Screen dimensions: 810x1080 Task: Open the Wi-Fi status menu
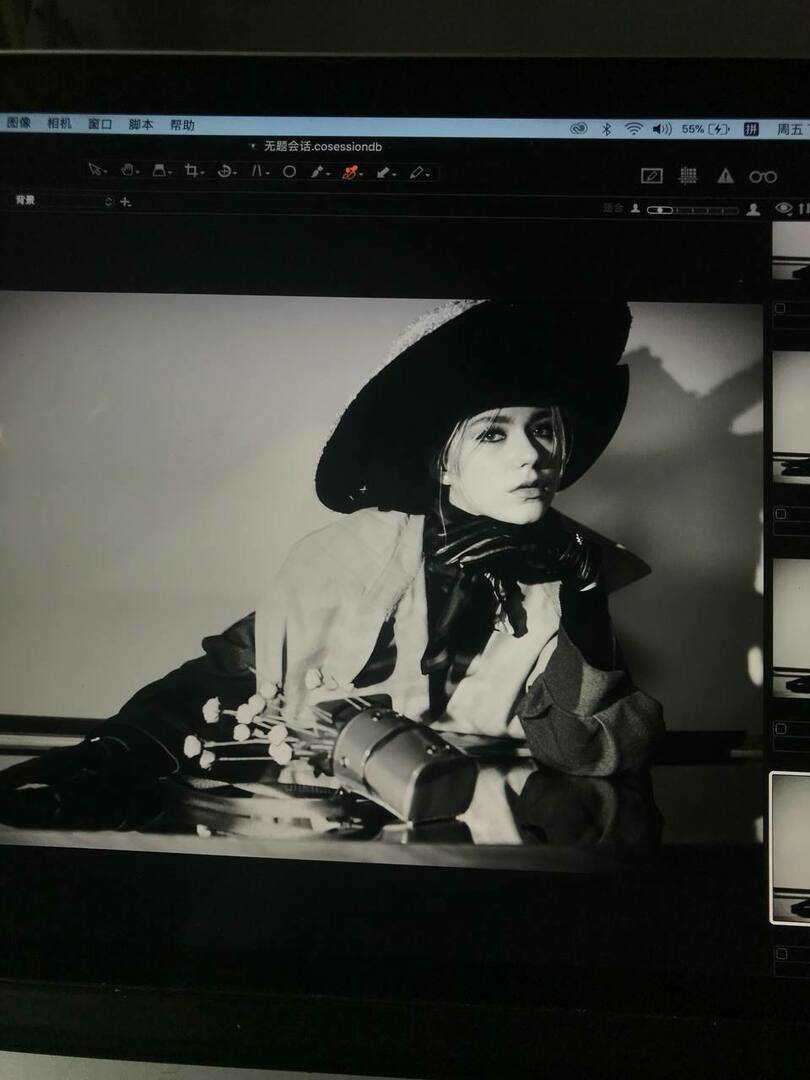pyautogui.click(x=634, y=128)
